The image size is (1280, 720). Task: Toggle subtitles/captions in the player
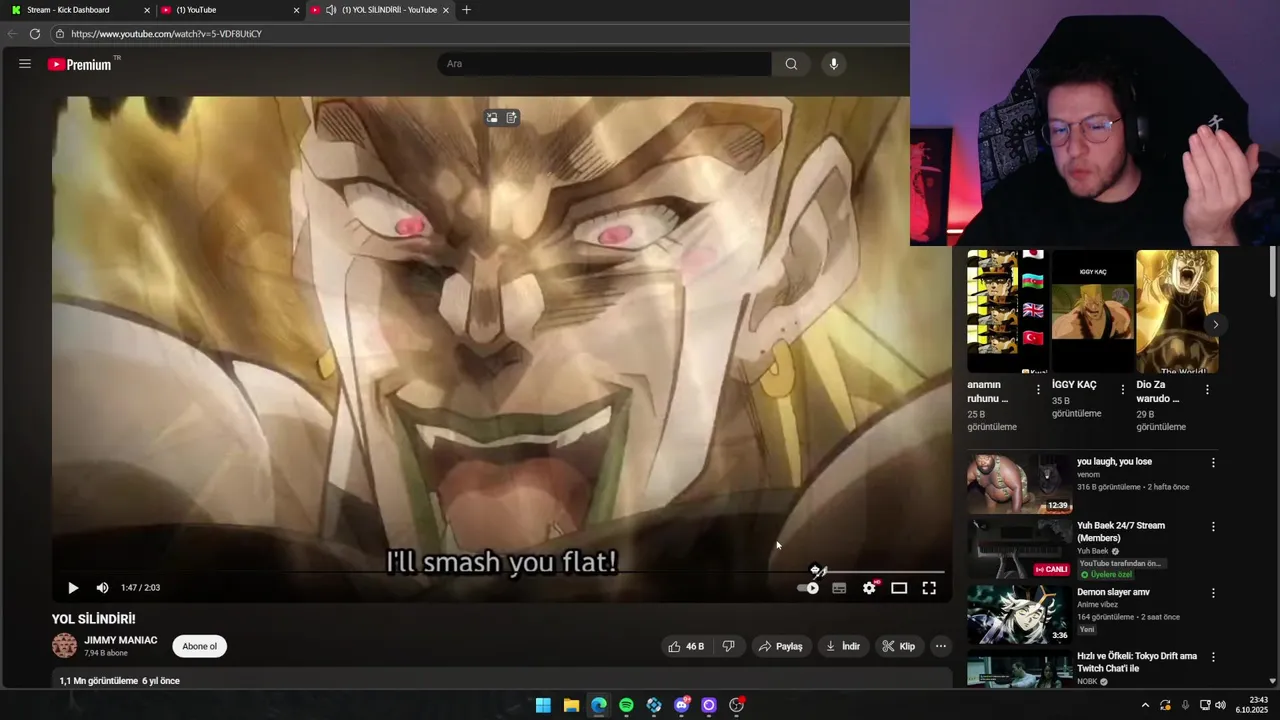pos(839,588)
